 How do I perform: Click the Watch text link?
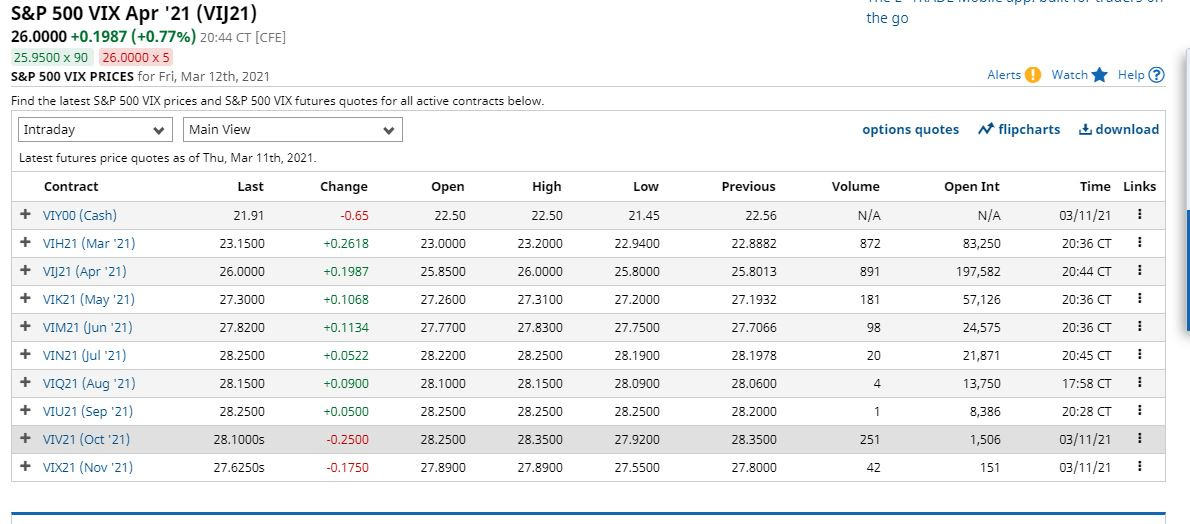(x=1069, y=74)
